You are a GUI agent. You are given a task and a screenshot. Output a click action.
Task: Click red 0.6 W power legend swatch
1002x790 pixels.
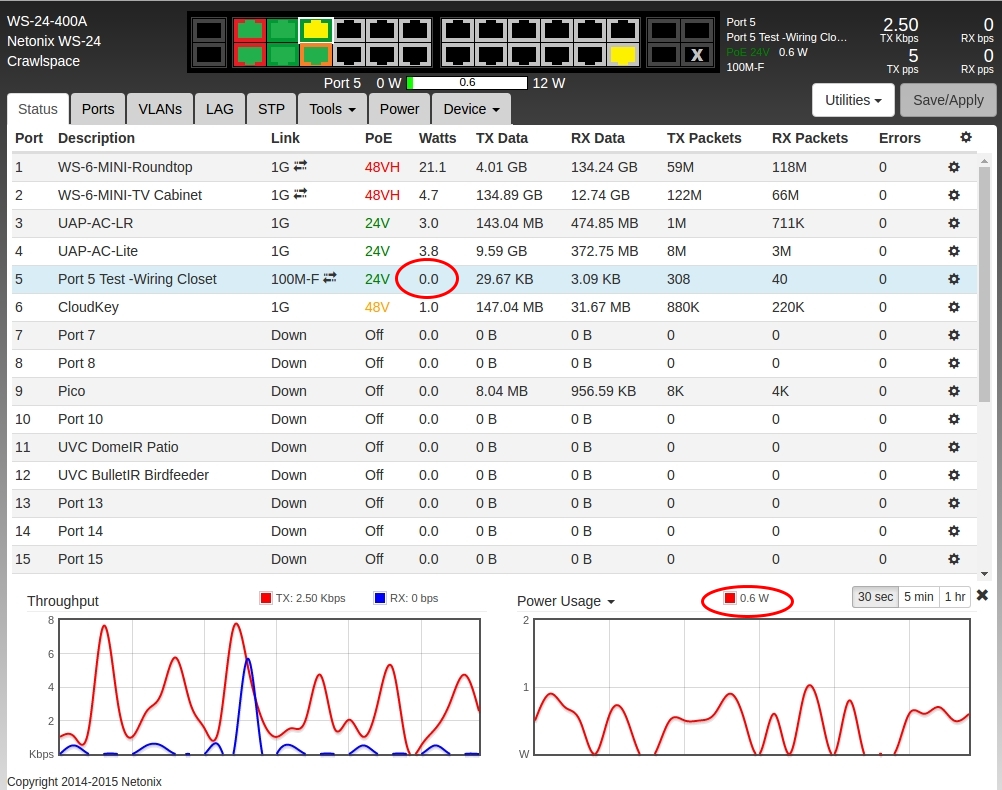tap(730, 598)
